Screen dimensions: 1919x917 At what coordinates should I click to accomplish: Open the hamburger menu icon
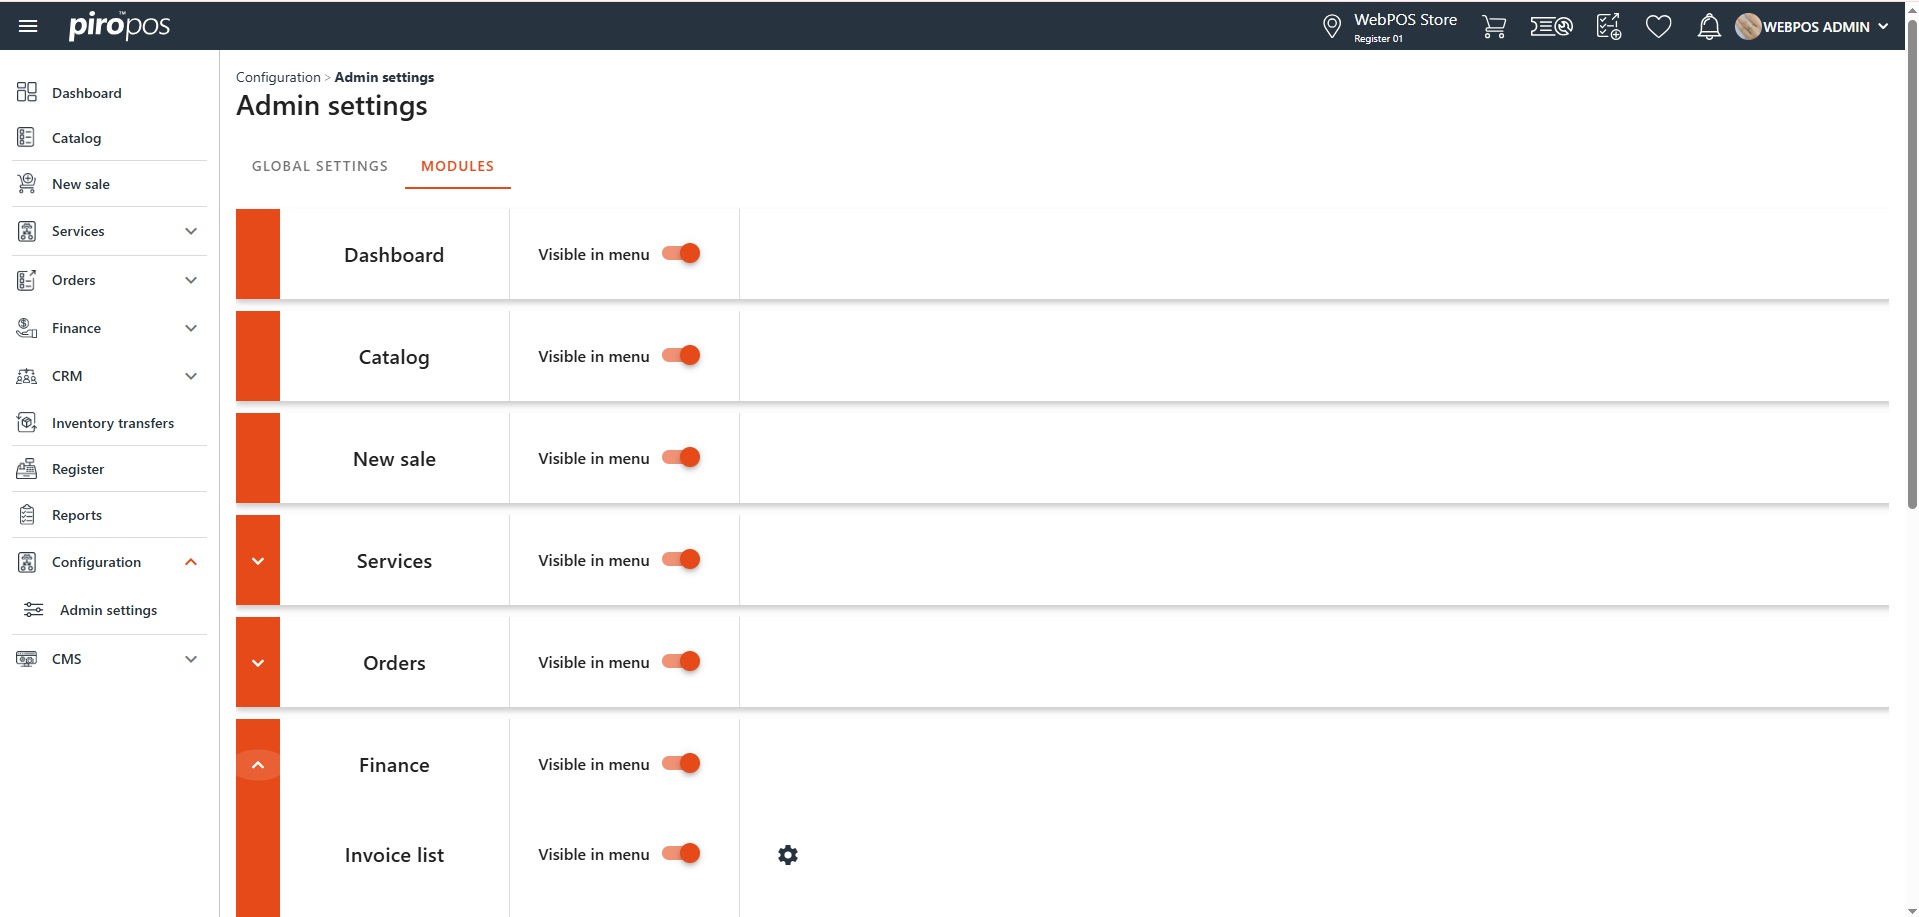click(x=28, y=26)
